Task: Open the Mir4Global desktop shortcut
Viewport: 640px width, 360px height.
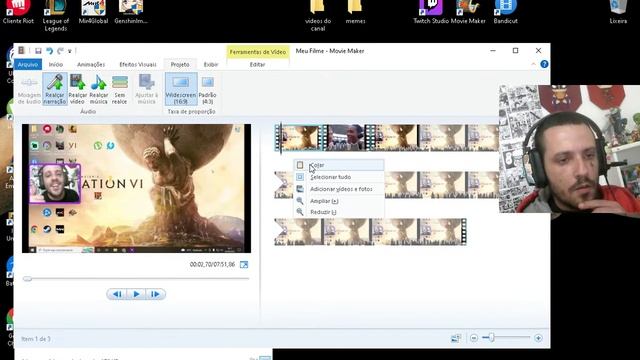Action: [93, 12]
